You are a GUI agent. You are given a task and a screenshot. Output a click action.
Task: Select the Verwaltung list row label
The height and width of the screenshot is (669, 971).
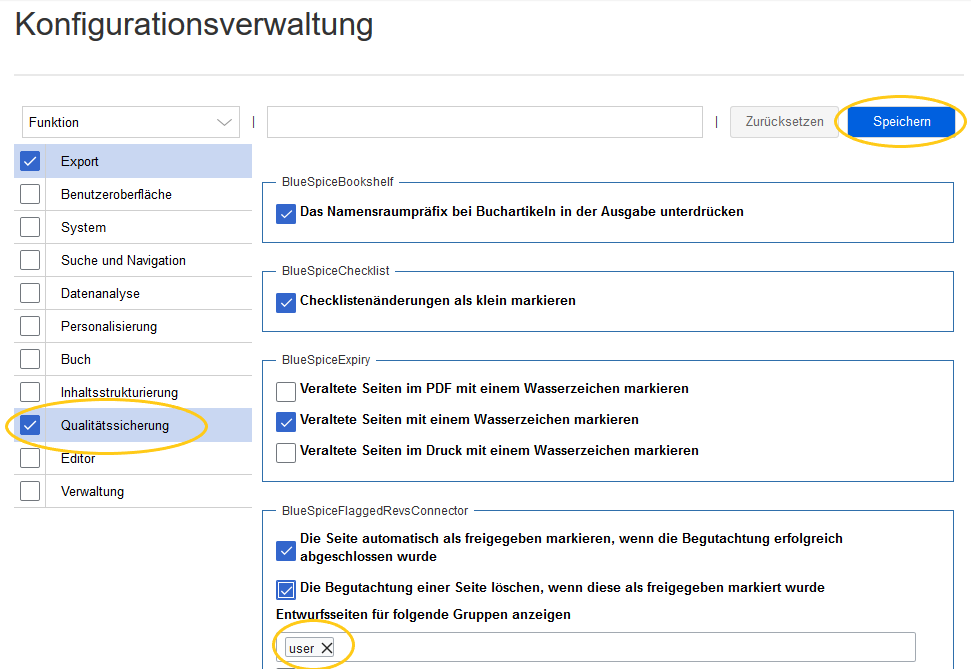tap(92, 491)
